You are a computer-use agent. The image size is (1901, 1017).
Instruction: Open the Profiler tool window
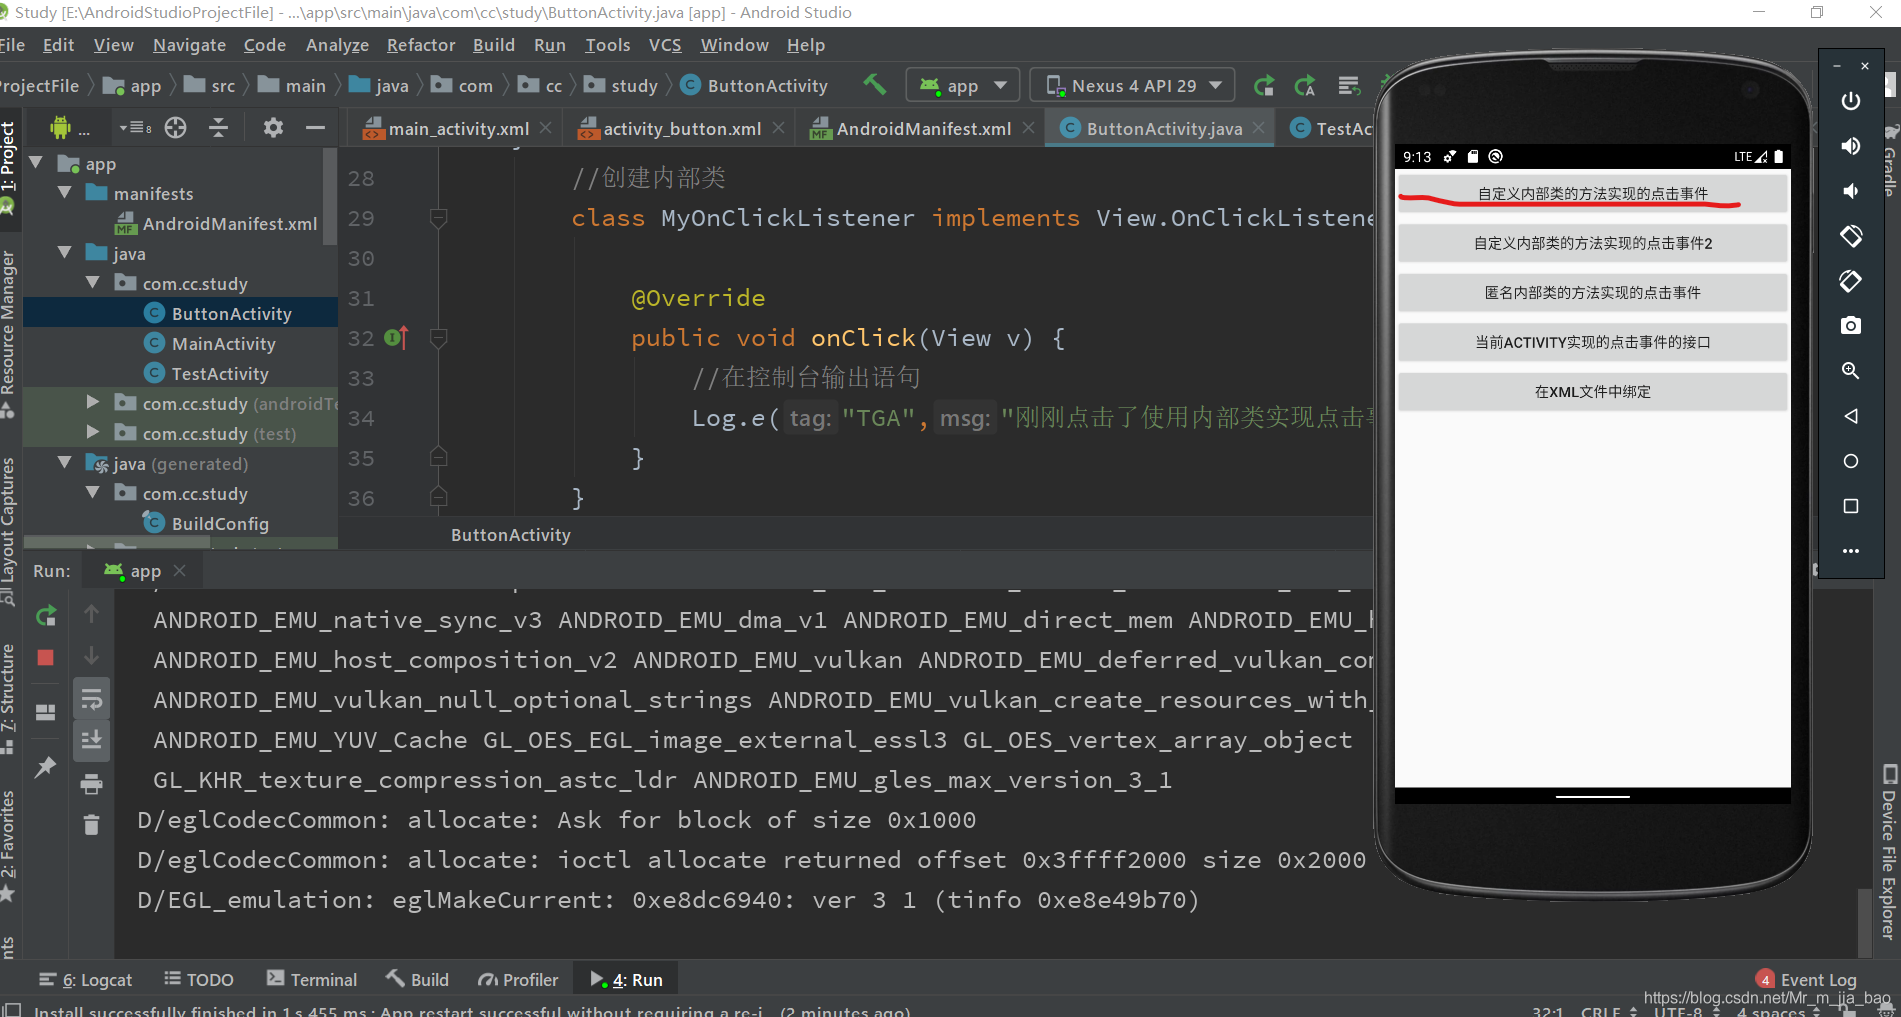[x=518, y=980]
